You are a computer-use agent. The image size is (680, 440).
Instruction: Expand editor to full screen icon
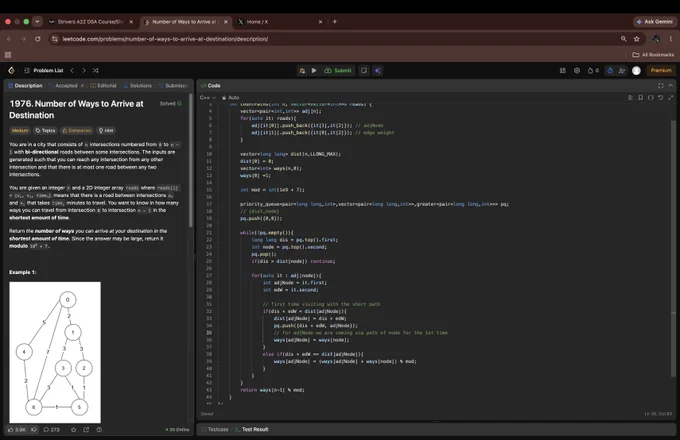pyautogui.click(x=670, y=98)
